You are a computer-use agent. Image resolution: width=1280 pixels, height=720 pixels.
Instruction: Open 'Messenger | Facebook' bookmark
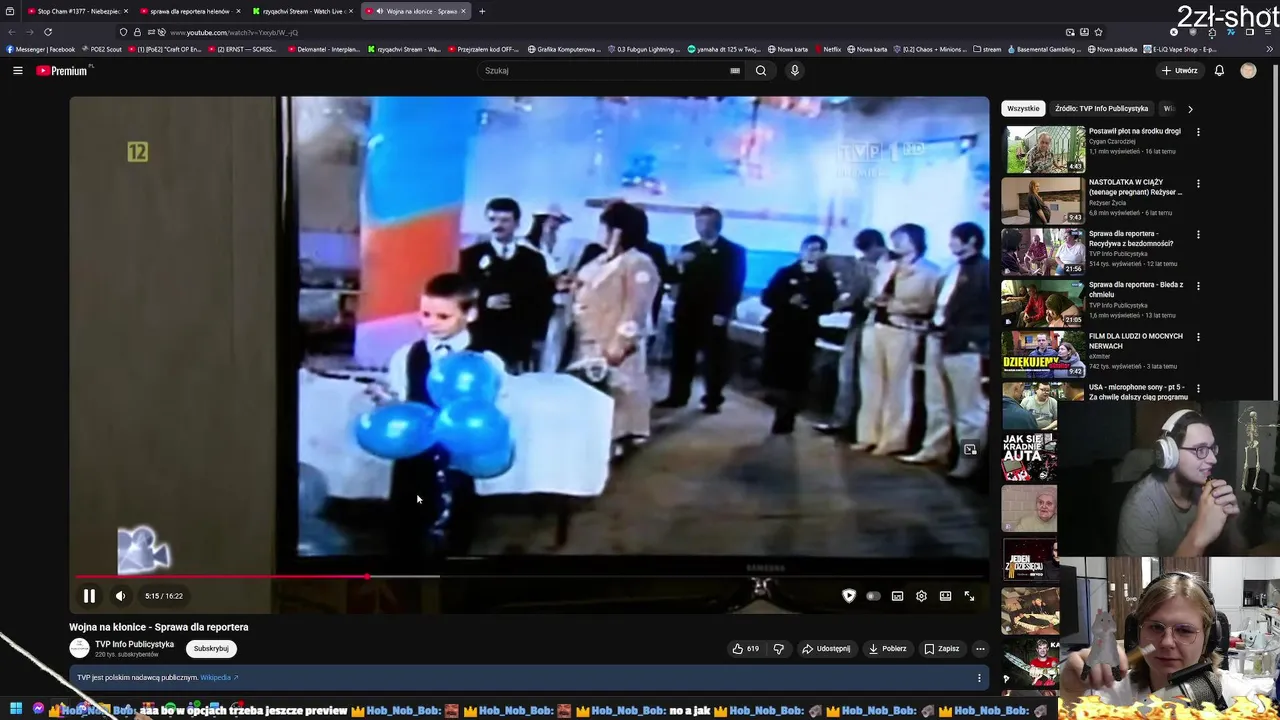41,49
